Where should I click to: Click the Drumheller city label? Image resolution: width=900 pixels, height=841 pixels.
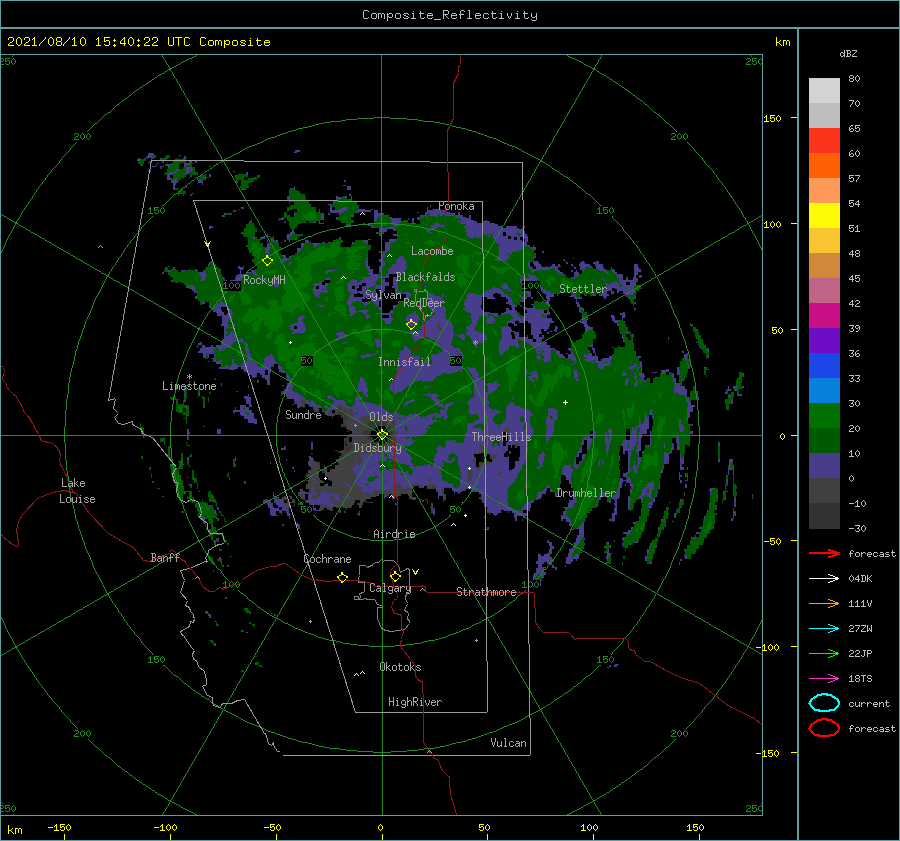pos(586,493)
